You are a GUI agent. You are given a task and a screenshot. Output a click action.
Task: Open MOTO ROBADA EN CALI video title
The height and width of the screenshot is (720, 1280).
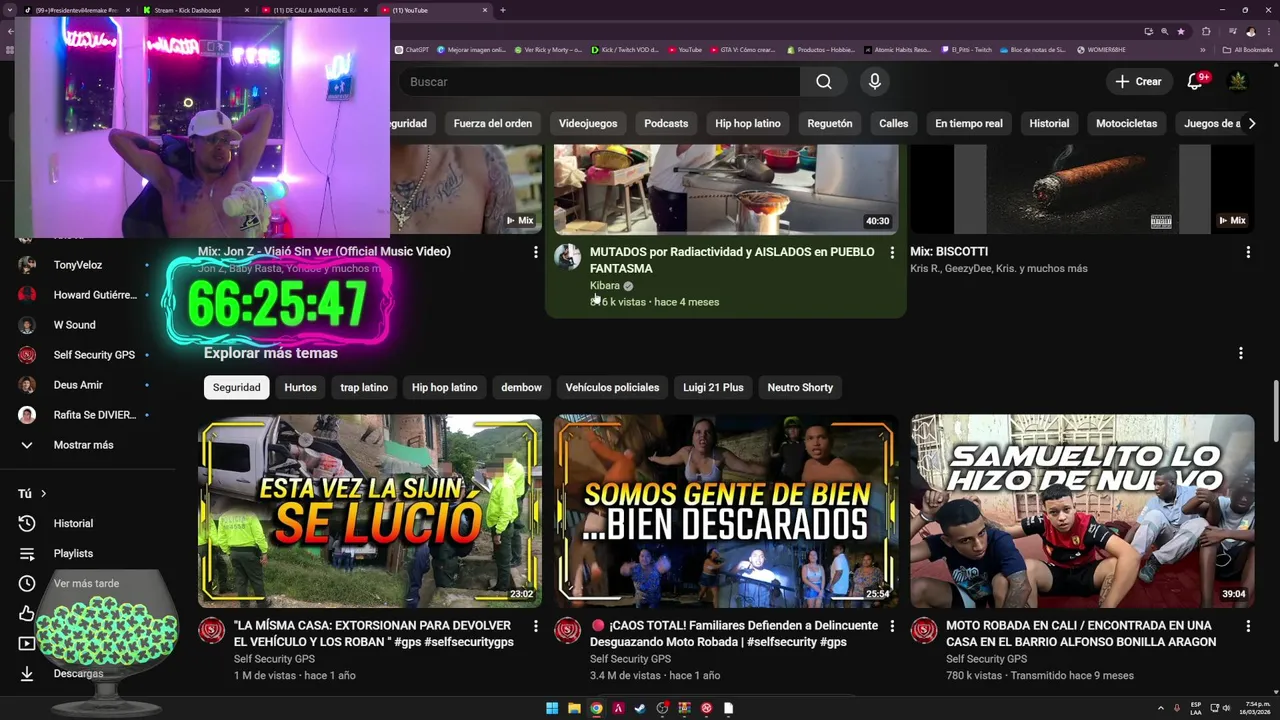(1081, 634)
